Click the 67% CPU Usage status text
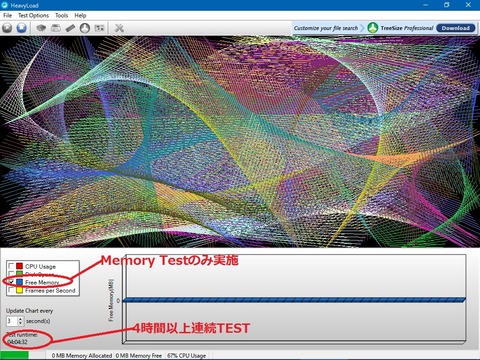The image size is (480, 360). (x=186, y=355)
